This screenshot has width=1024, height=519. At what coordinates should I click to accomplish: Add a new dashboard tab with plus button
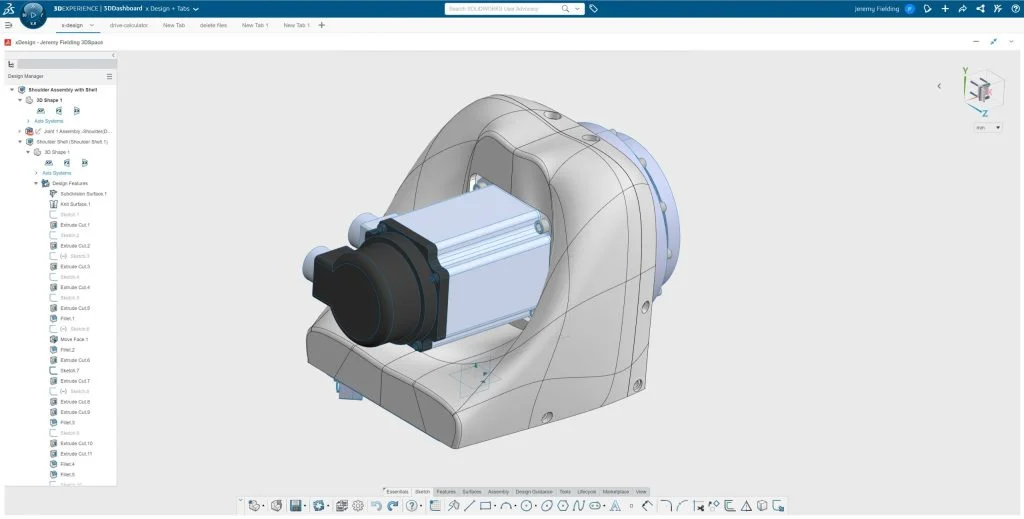[321, 25]
